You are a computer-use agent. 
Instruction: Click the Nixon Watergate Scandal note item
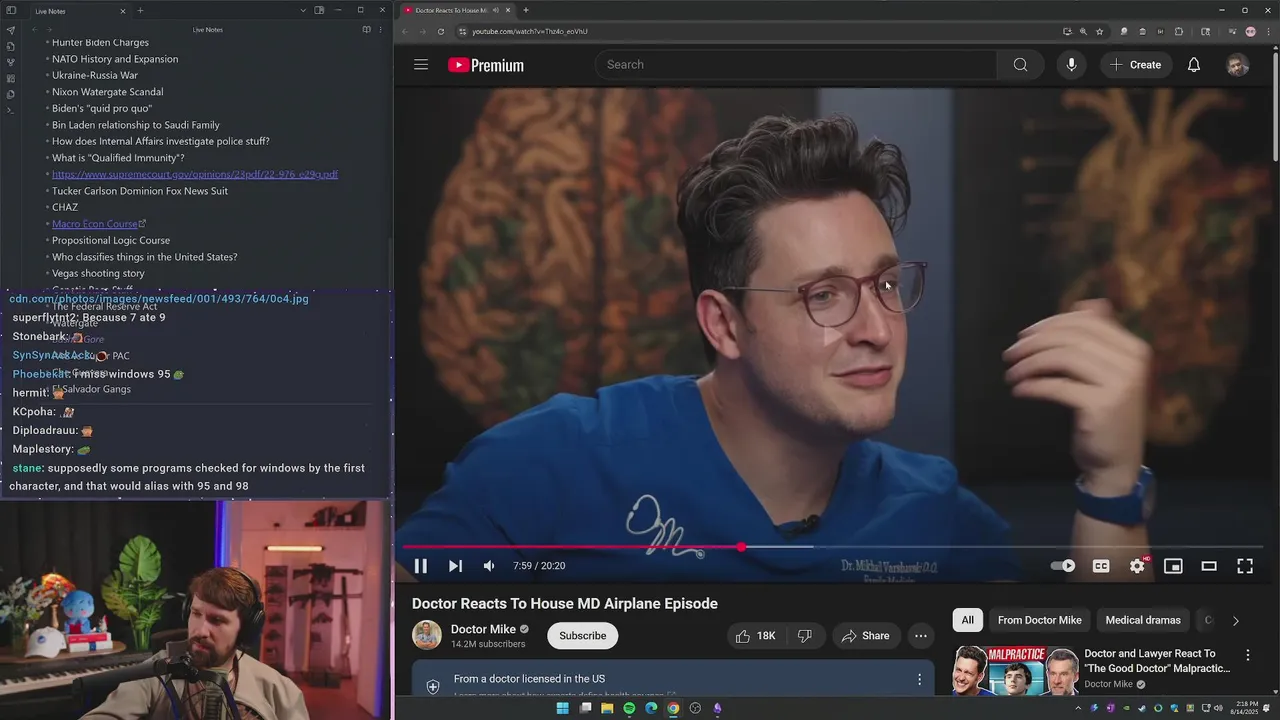pyautogui.click(x=107, y=92)
